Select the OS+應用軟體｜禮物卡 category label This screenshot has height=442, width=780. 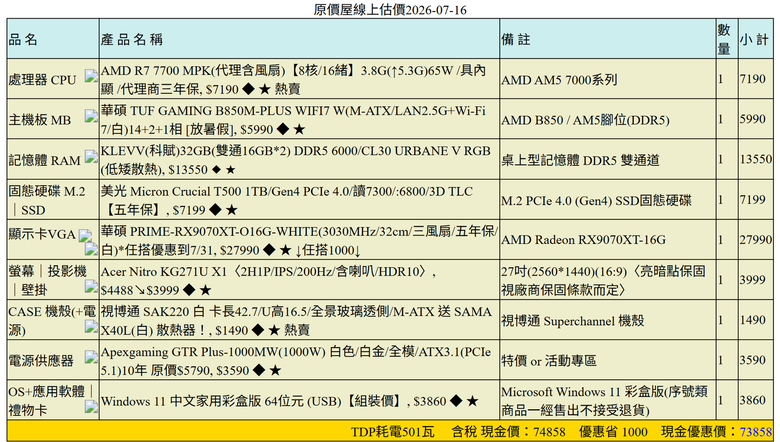[x=51, y=401]
